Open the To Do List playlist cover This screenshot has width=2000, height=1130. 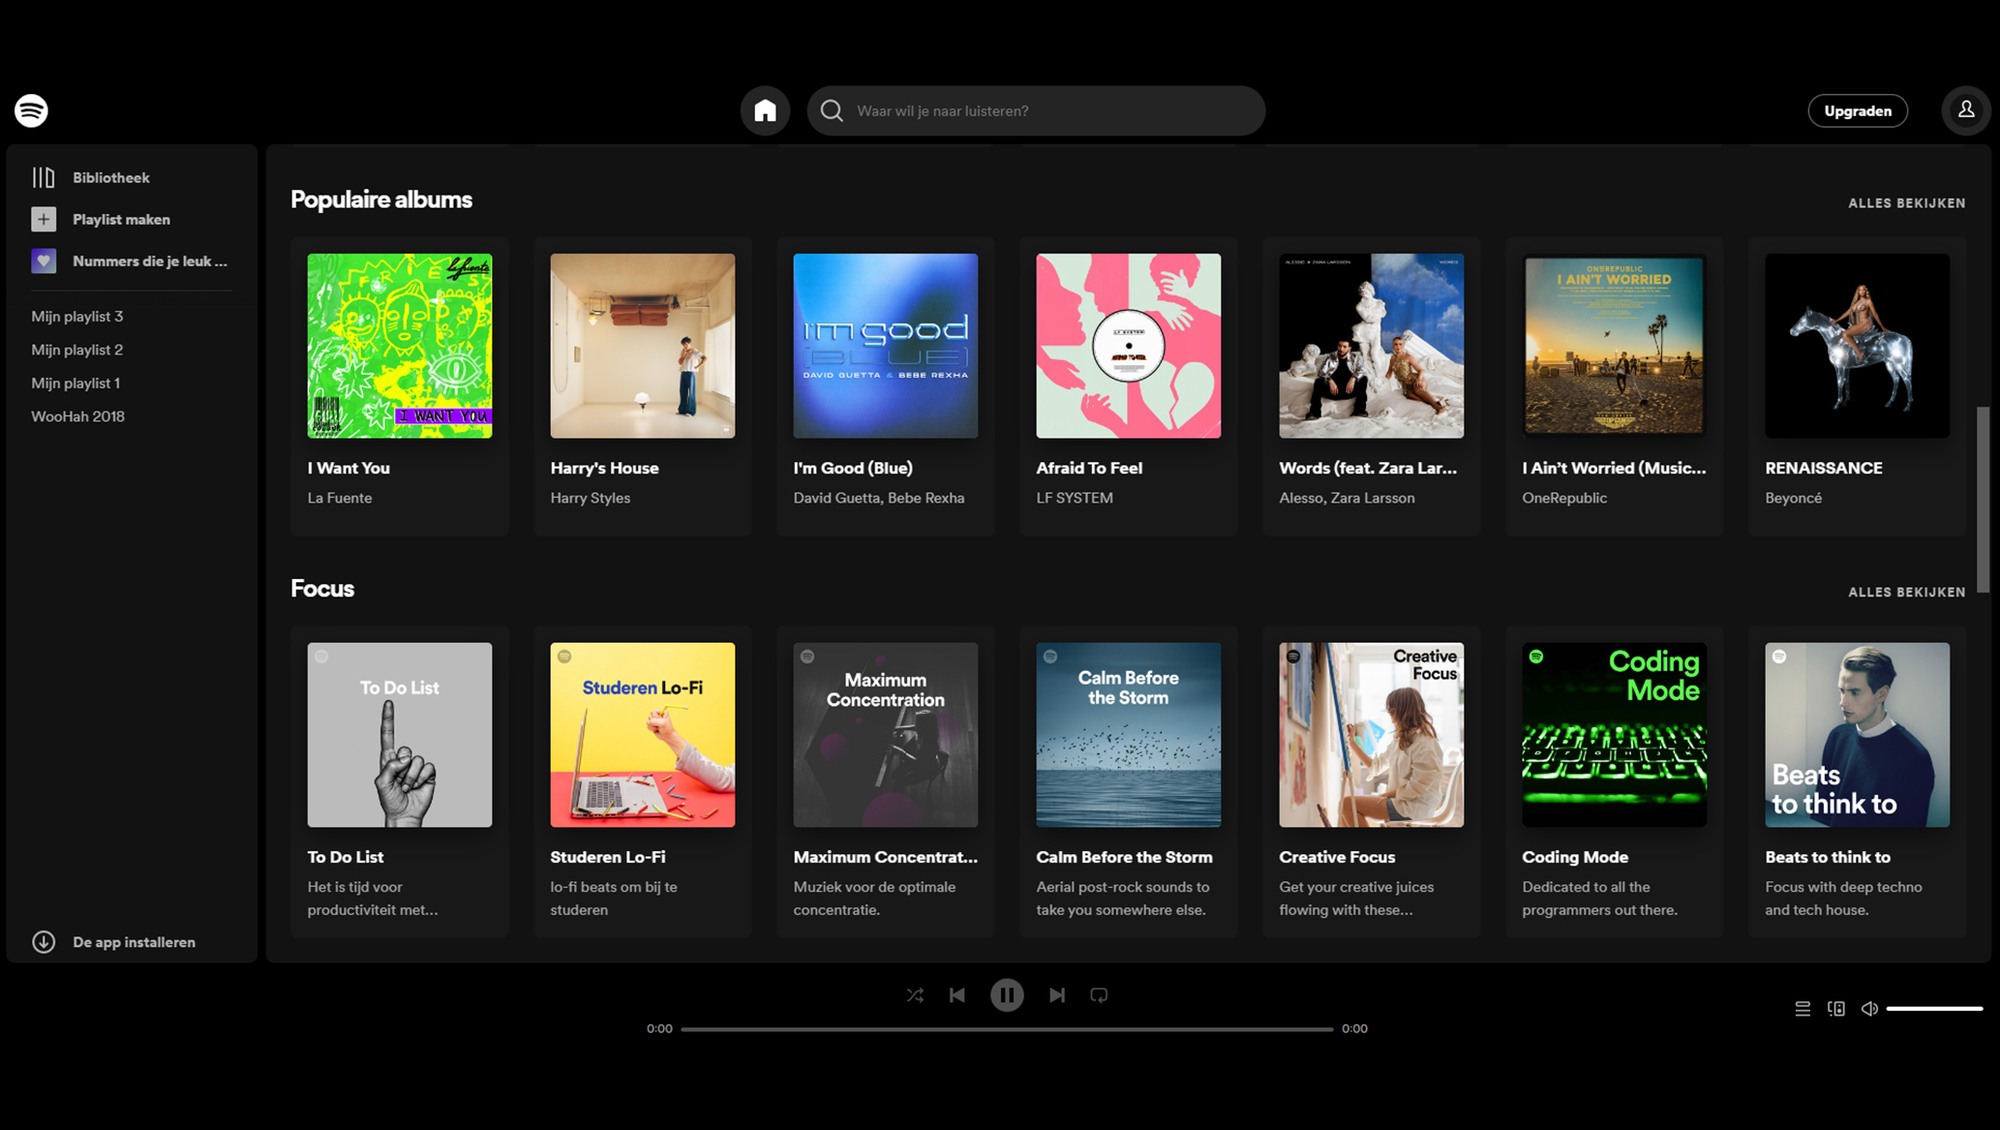coord(399,734)
